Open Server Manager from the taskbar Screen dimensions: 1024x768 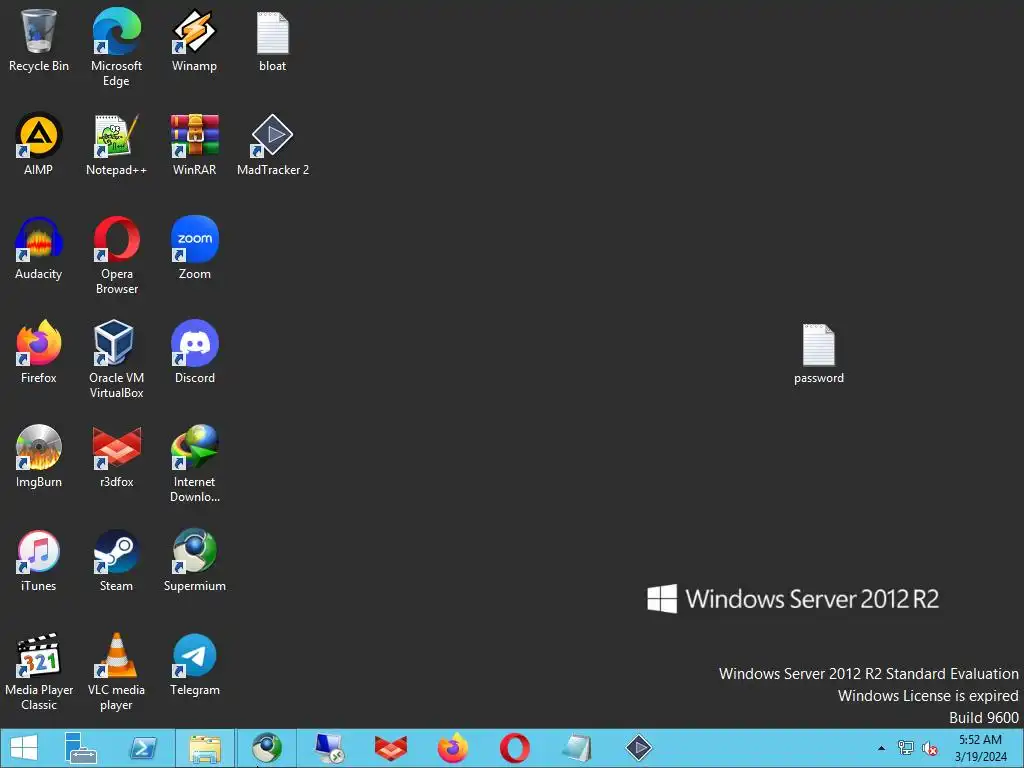pos(81,748)
